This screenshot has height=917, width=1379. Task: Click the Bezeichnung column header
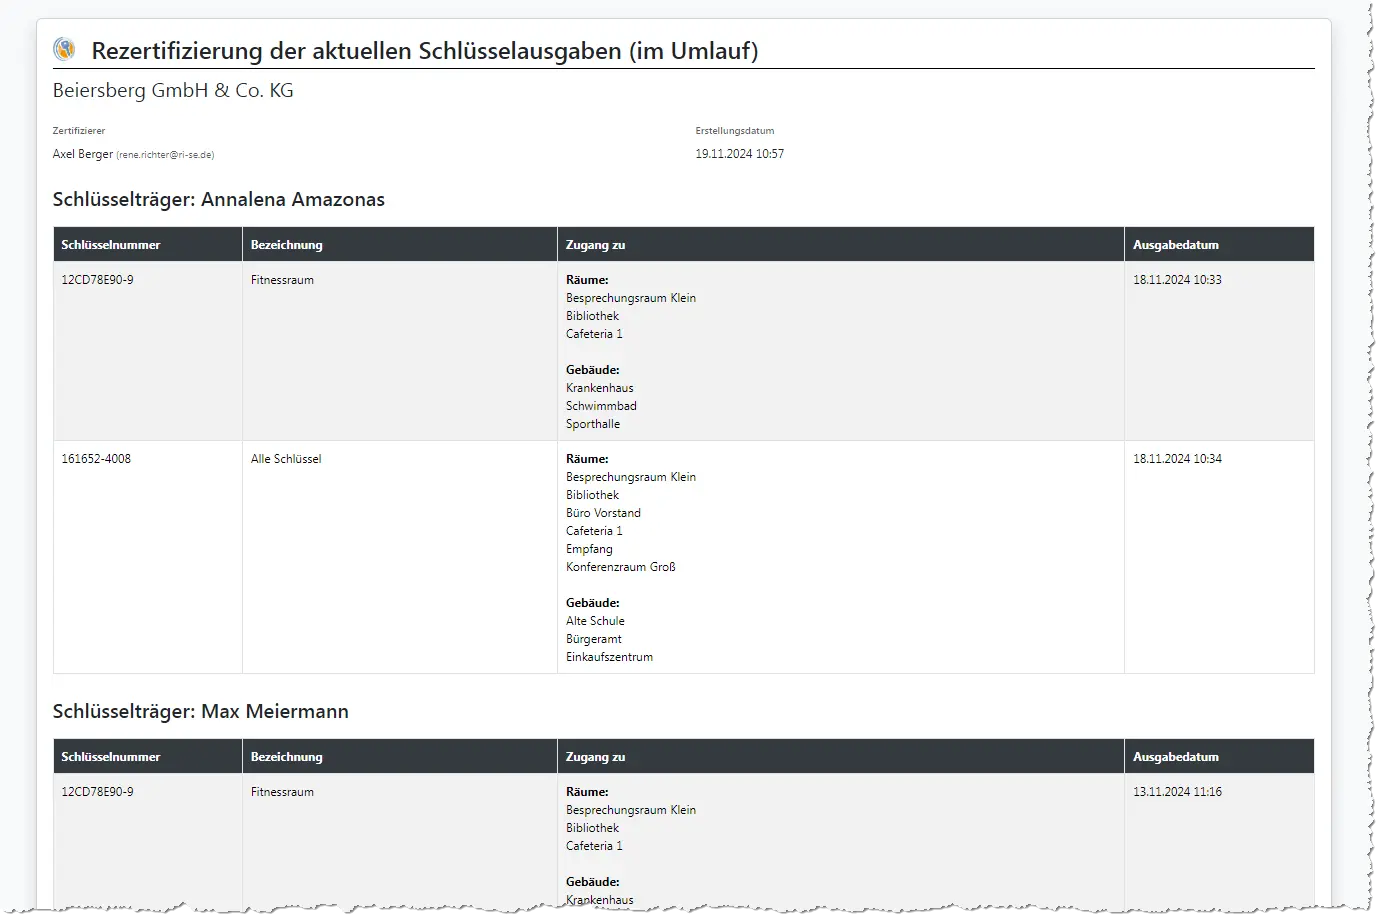click(x=287, y=244)
